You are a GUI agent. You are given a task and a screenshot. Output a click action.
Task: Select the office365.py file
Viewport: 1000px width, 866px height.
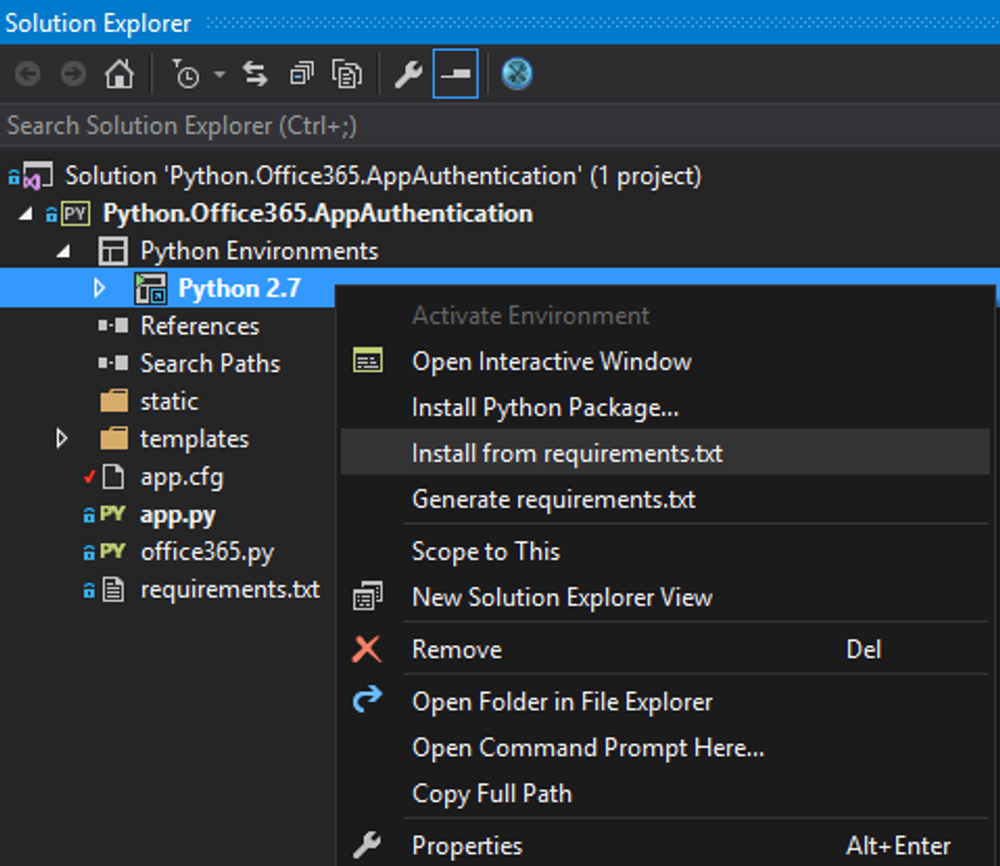tap(207, 552)
